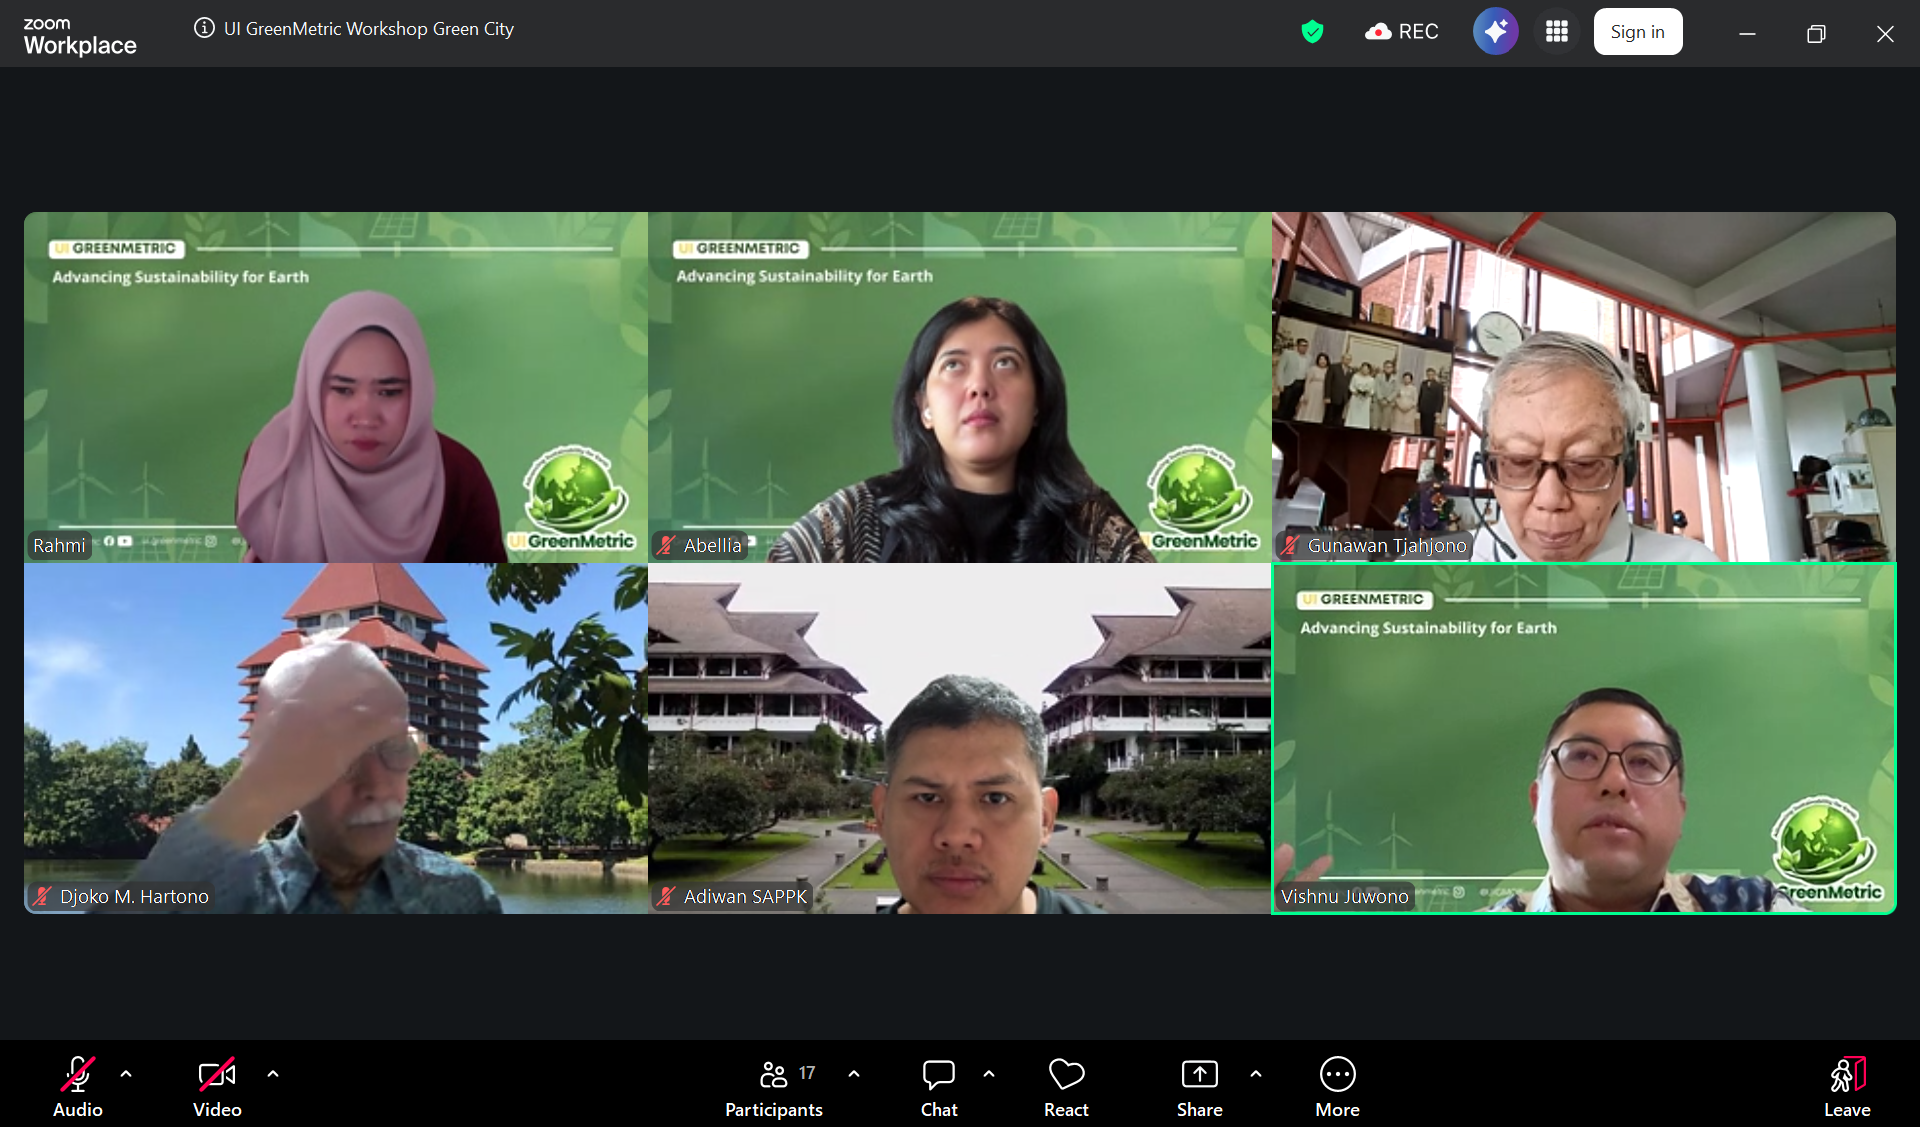Click the Zoom Workplace logo
Image resolution: width=1920 pixels, height=1127 pixels.
[x=80, y=36]
